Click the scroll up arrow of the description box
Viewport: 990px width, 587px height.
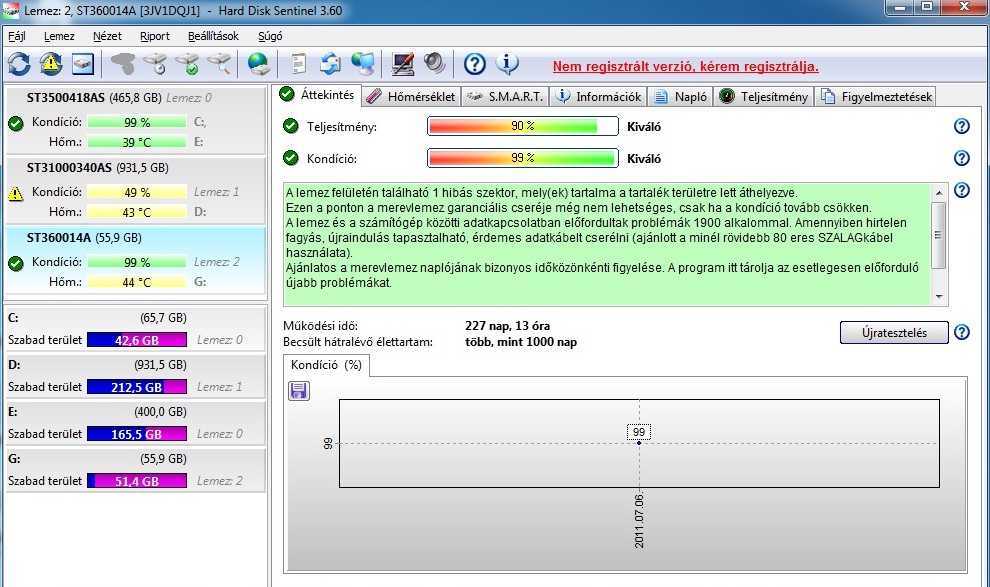939,193
